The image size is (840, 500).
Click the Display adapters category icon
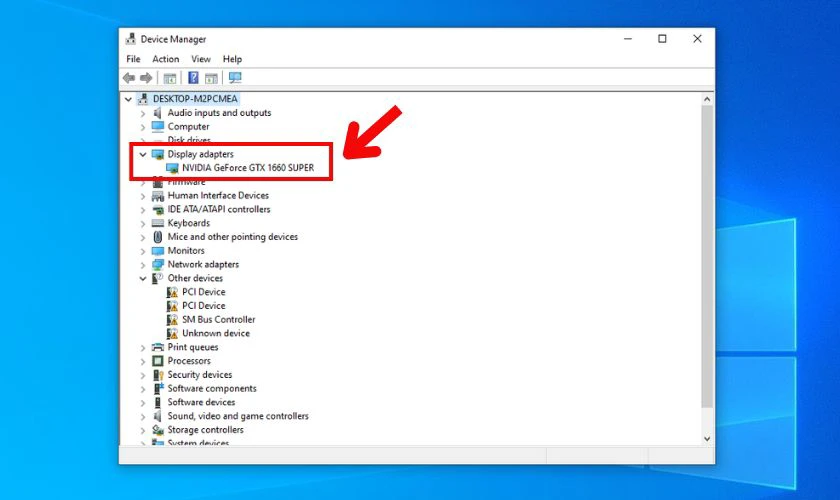click(x=158, y=154)
